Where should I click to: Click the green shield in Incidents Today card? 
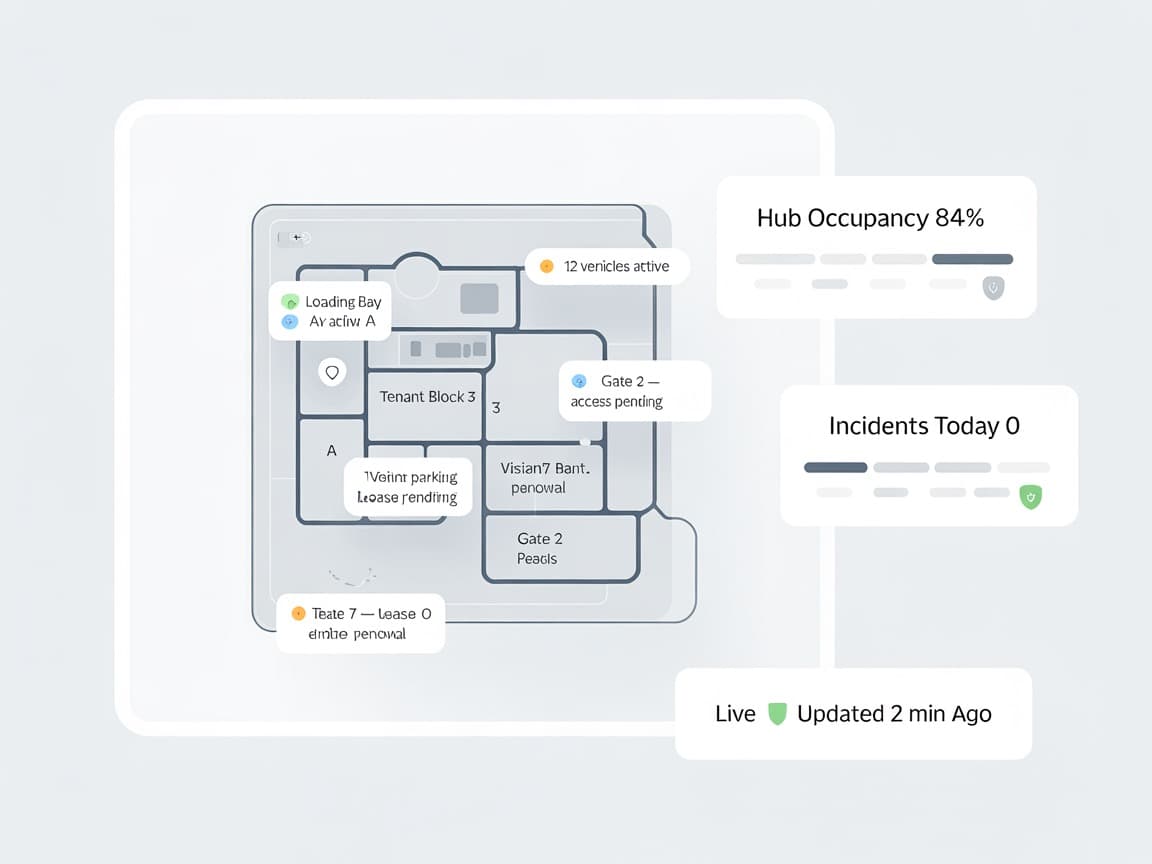[x=1029, y=496]
